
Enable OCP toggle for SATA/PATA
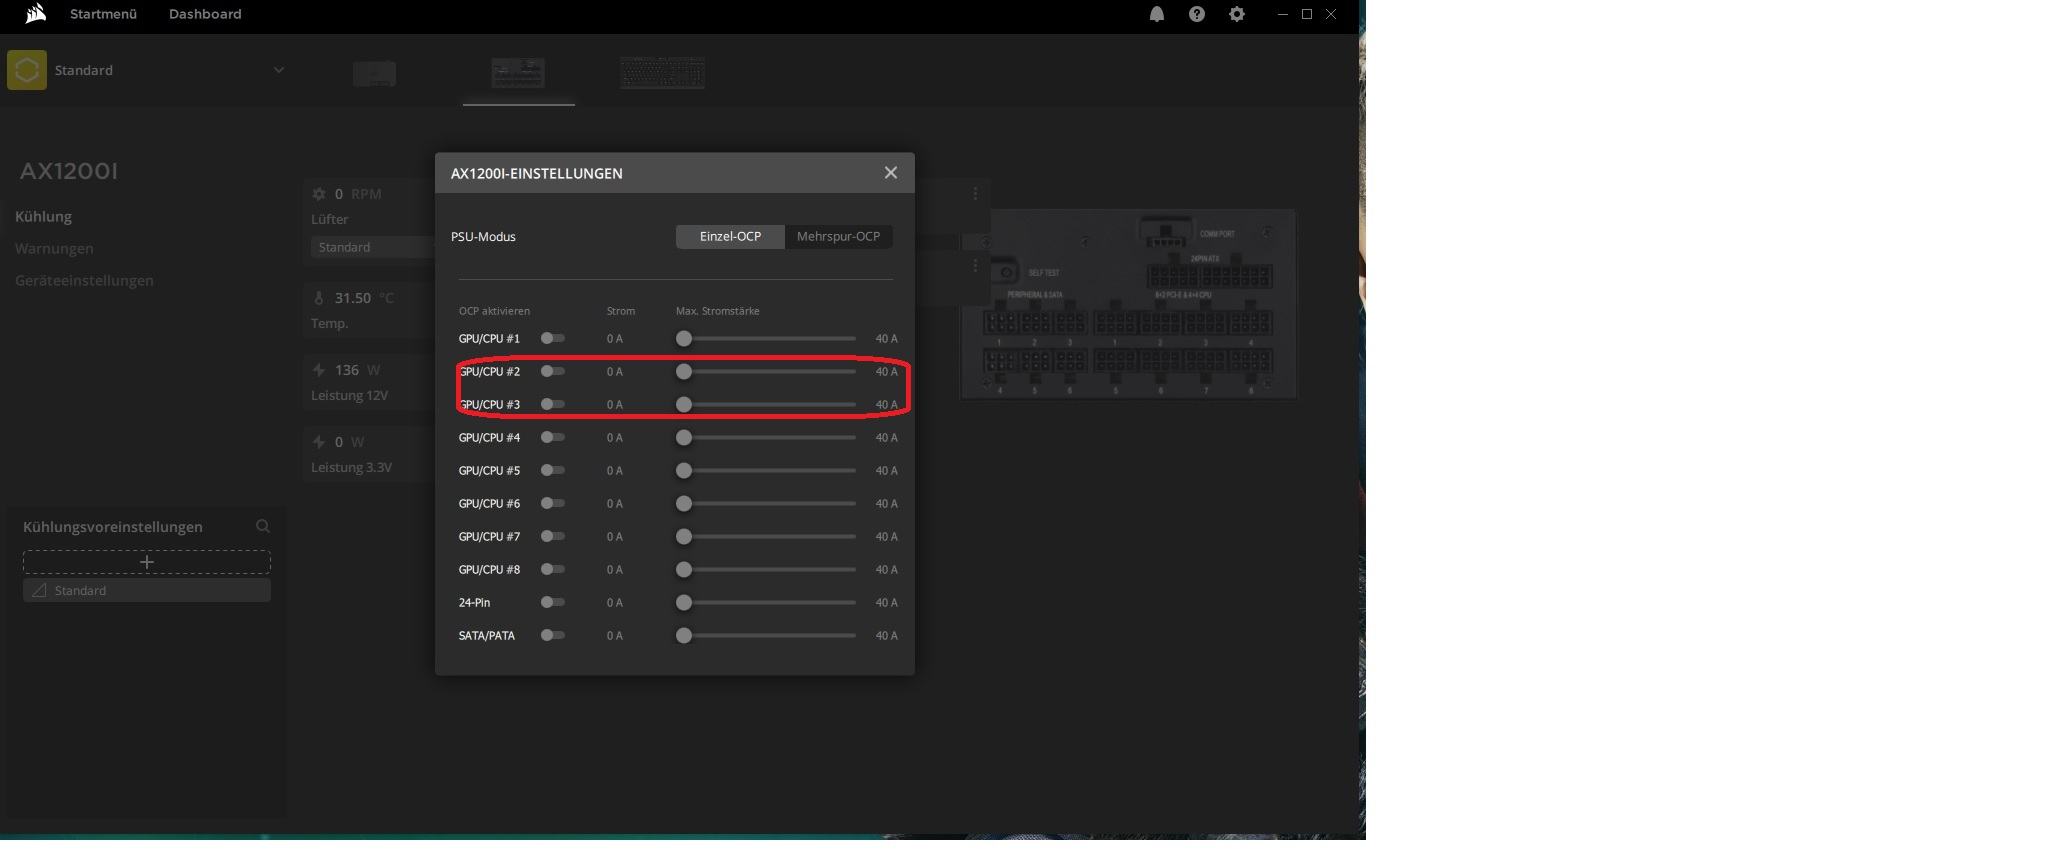[553, 635]
